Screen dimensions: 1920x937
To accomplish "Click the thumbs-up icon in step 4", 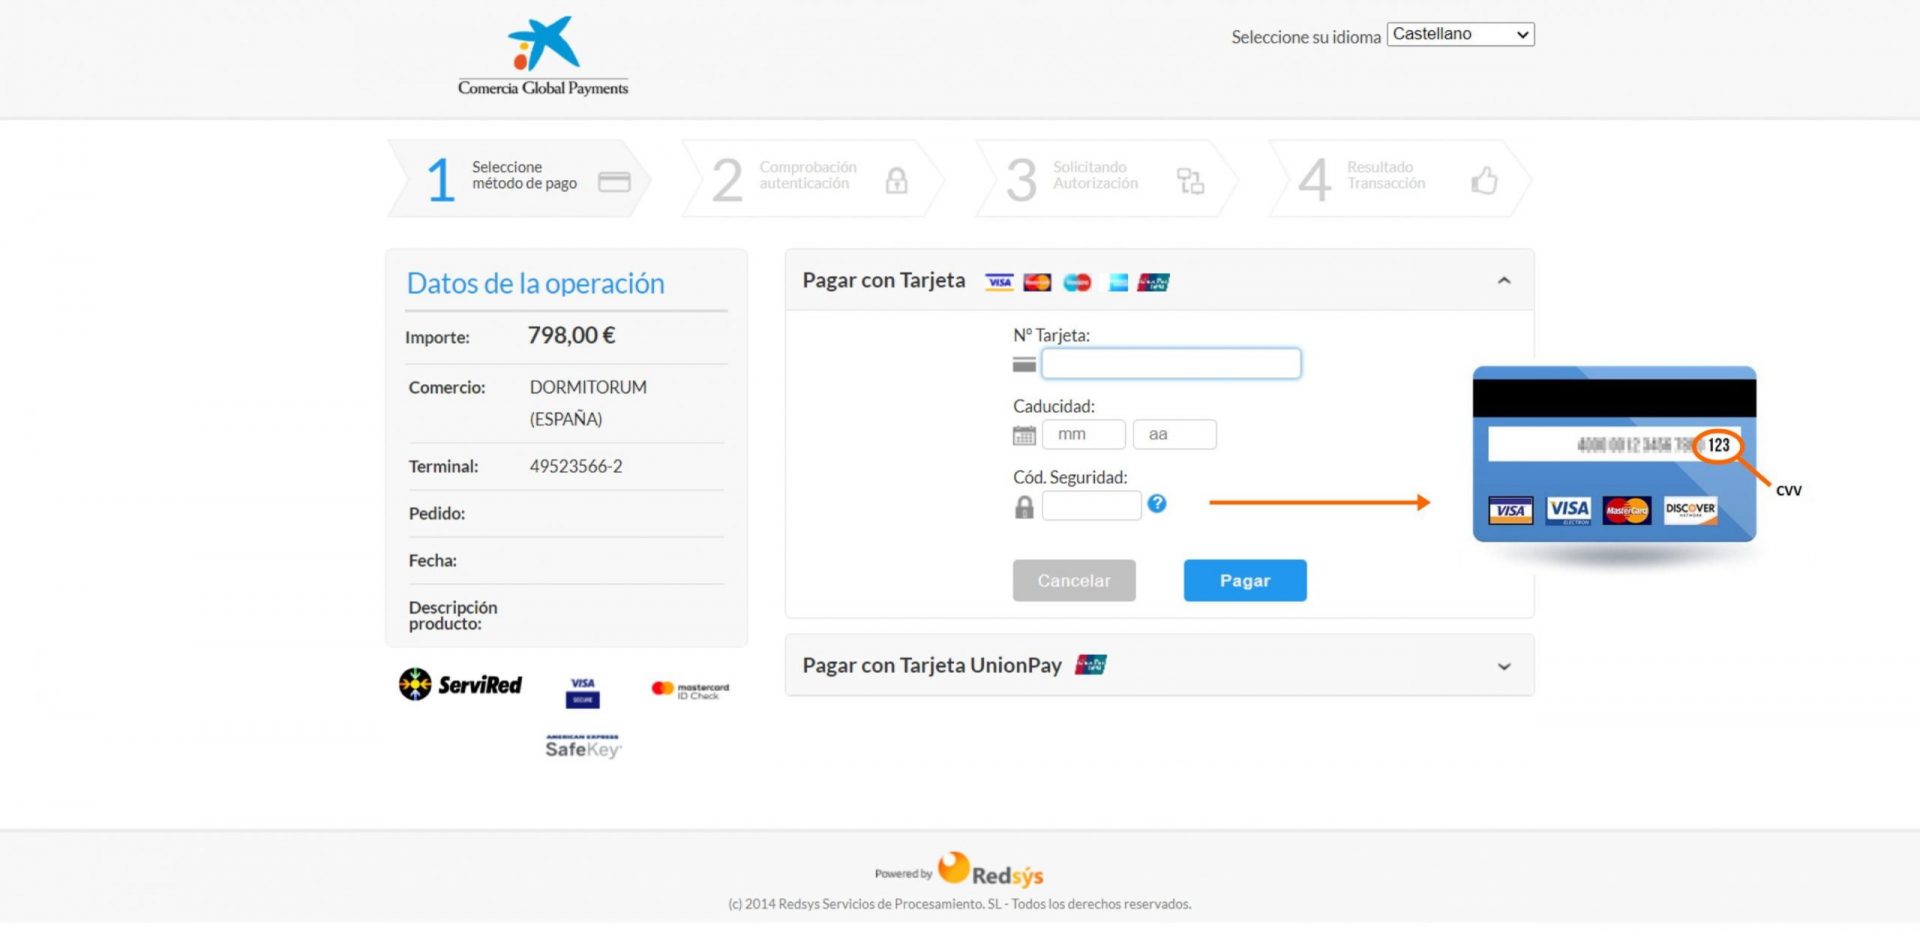I will [1484, 180].
